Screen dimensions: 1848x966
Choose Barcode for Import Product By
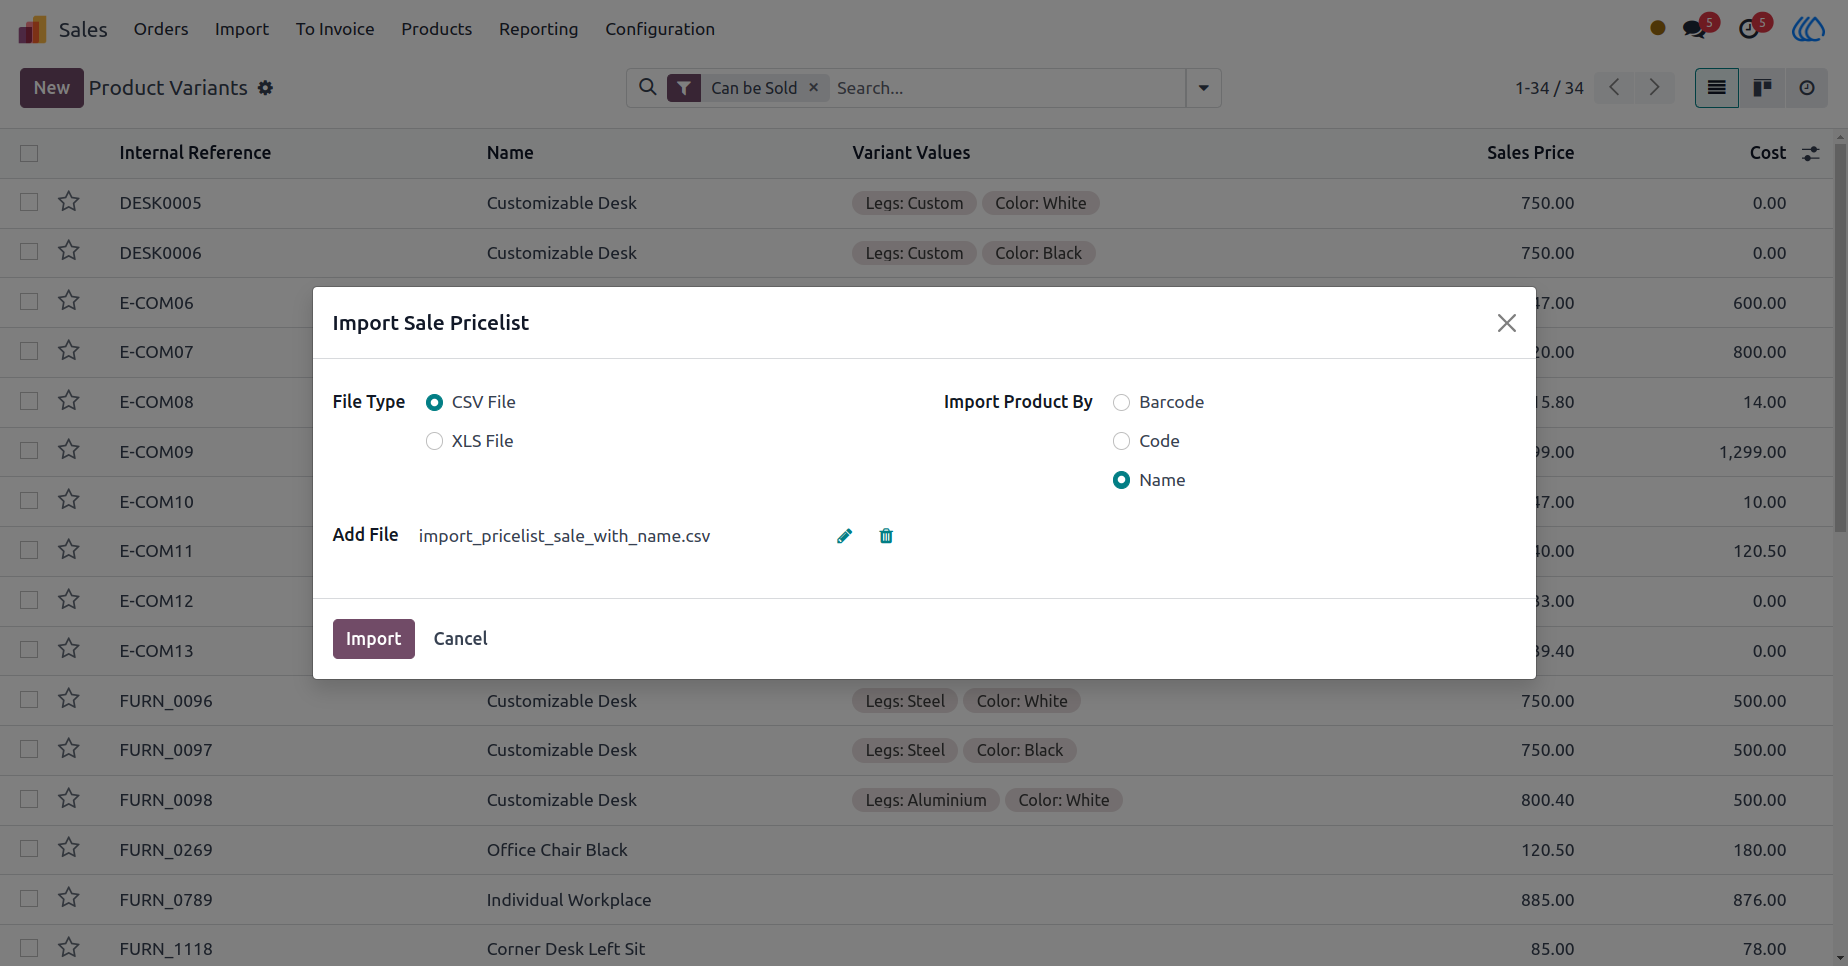tap(1121, 402)
